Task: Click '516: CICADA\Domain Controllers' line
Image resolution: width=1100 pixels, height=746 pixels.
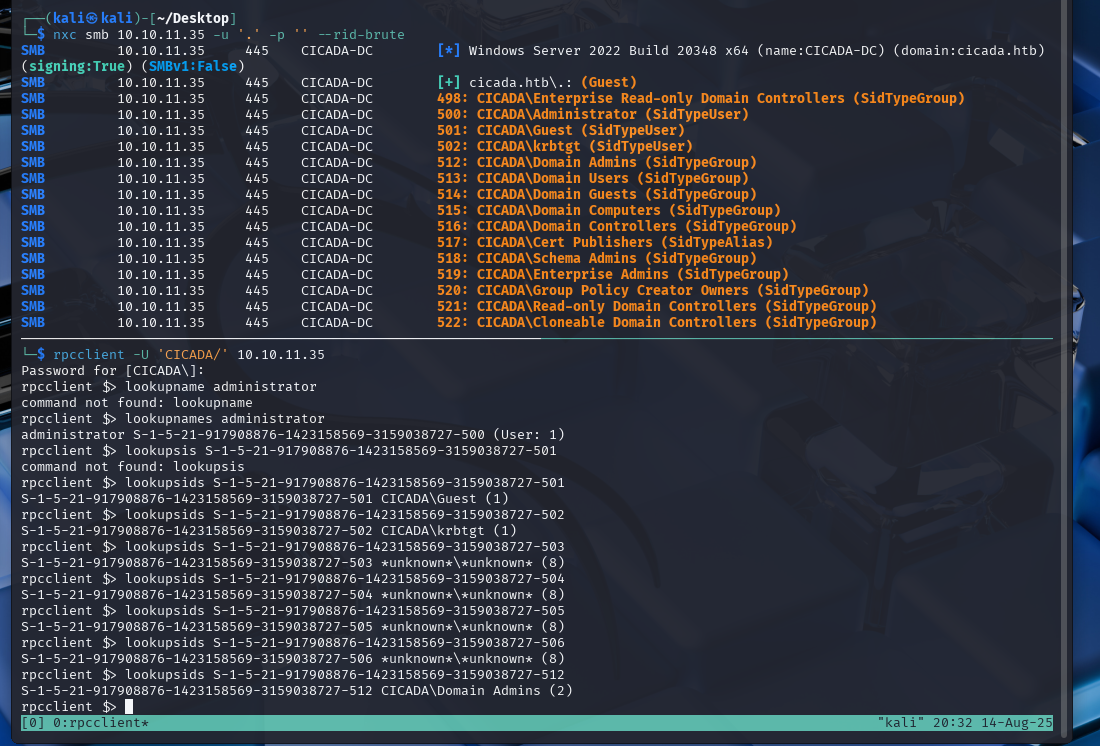Action: pyautogui.click(x=617, y=227)
